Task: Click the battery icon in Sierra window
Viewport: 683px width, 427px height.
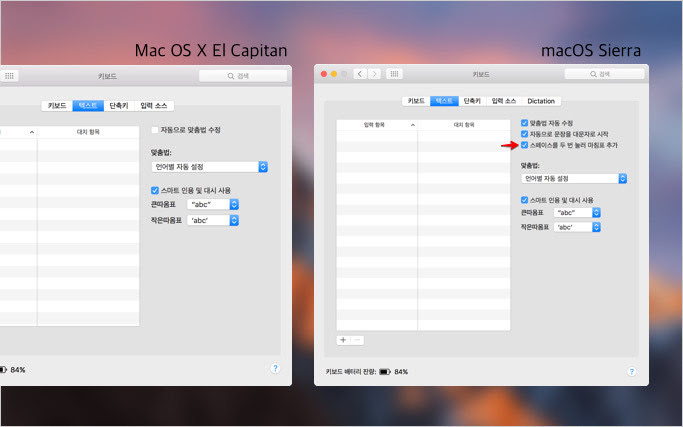Action: (385, 372)
